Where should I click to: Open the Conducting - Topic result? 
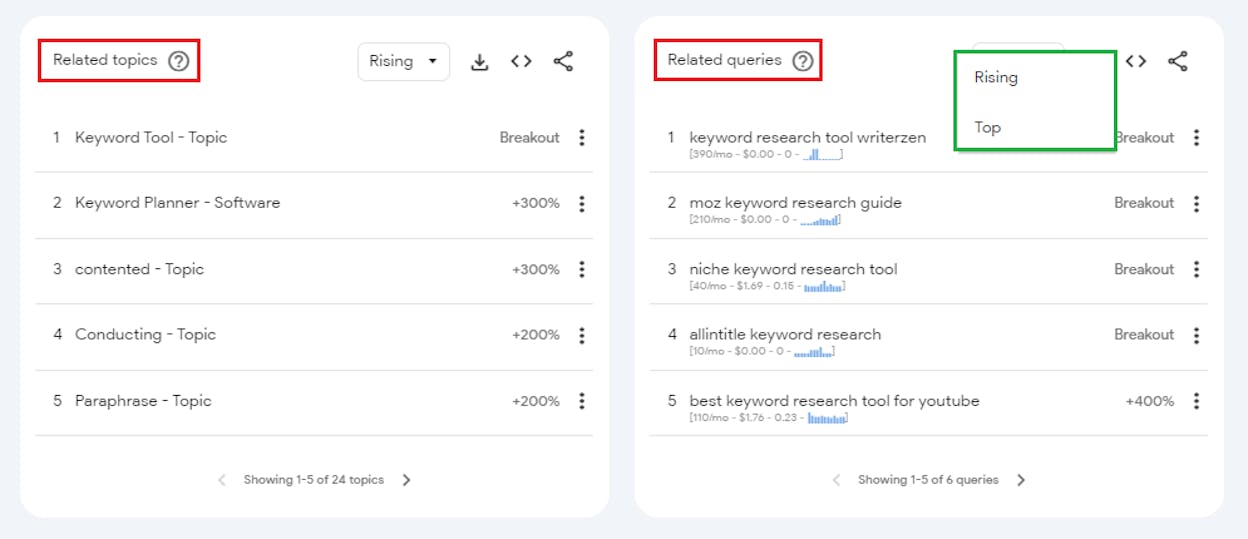click(145, 335)
